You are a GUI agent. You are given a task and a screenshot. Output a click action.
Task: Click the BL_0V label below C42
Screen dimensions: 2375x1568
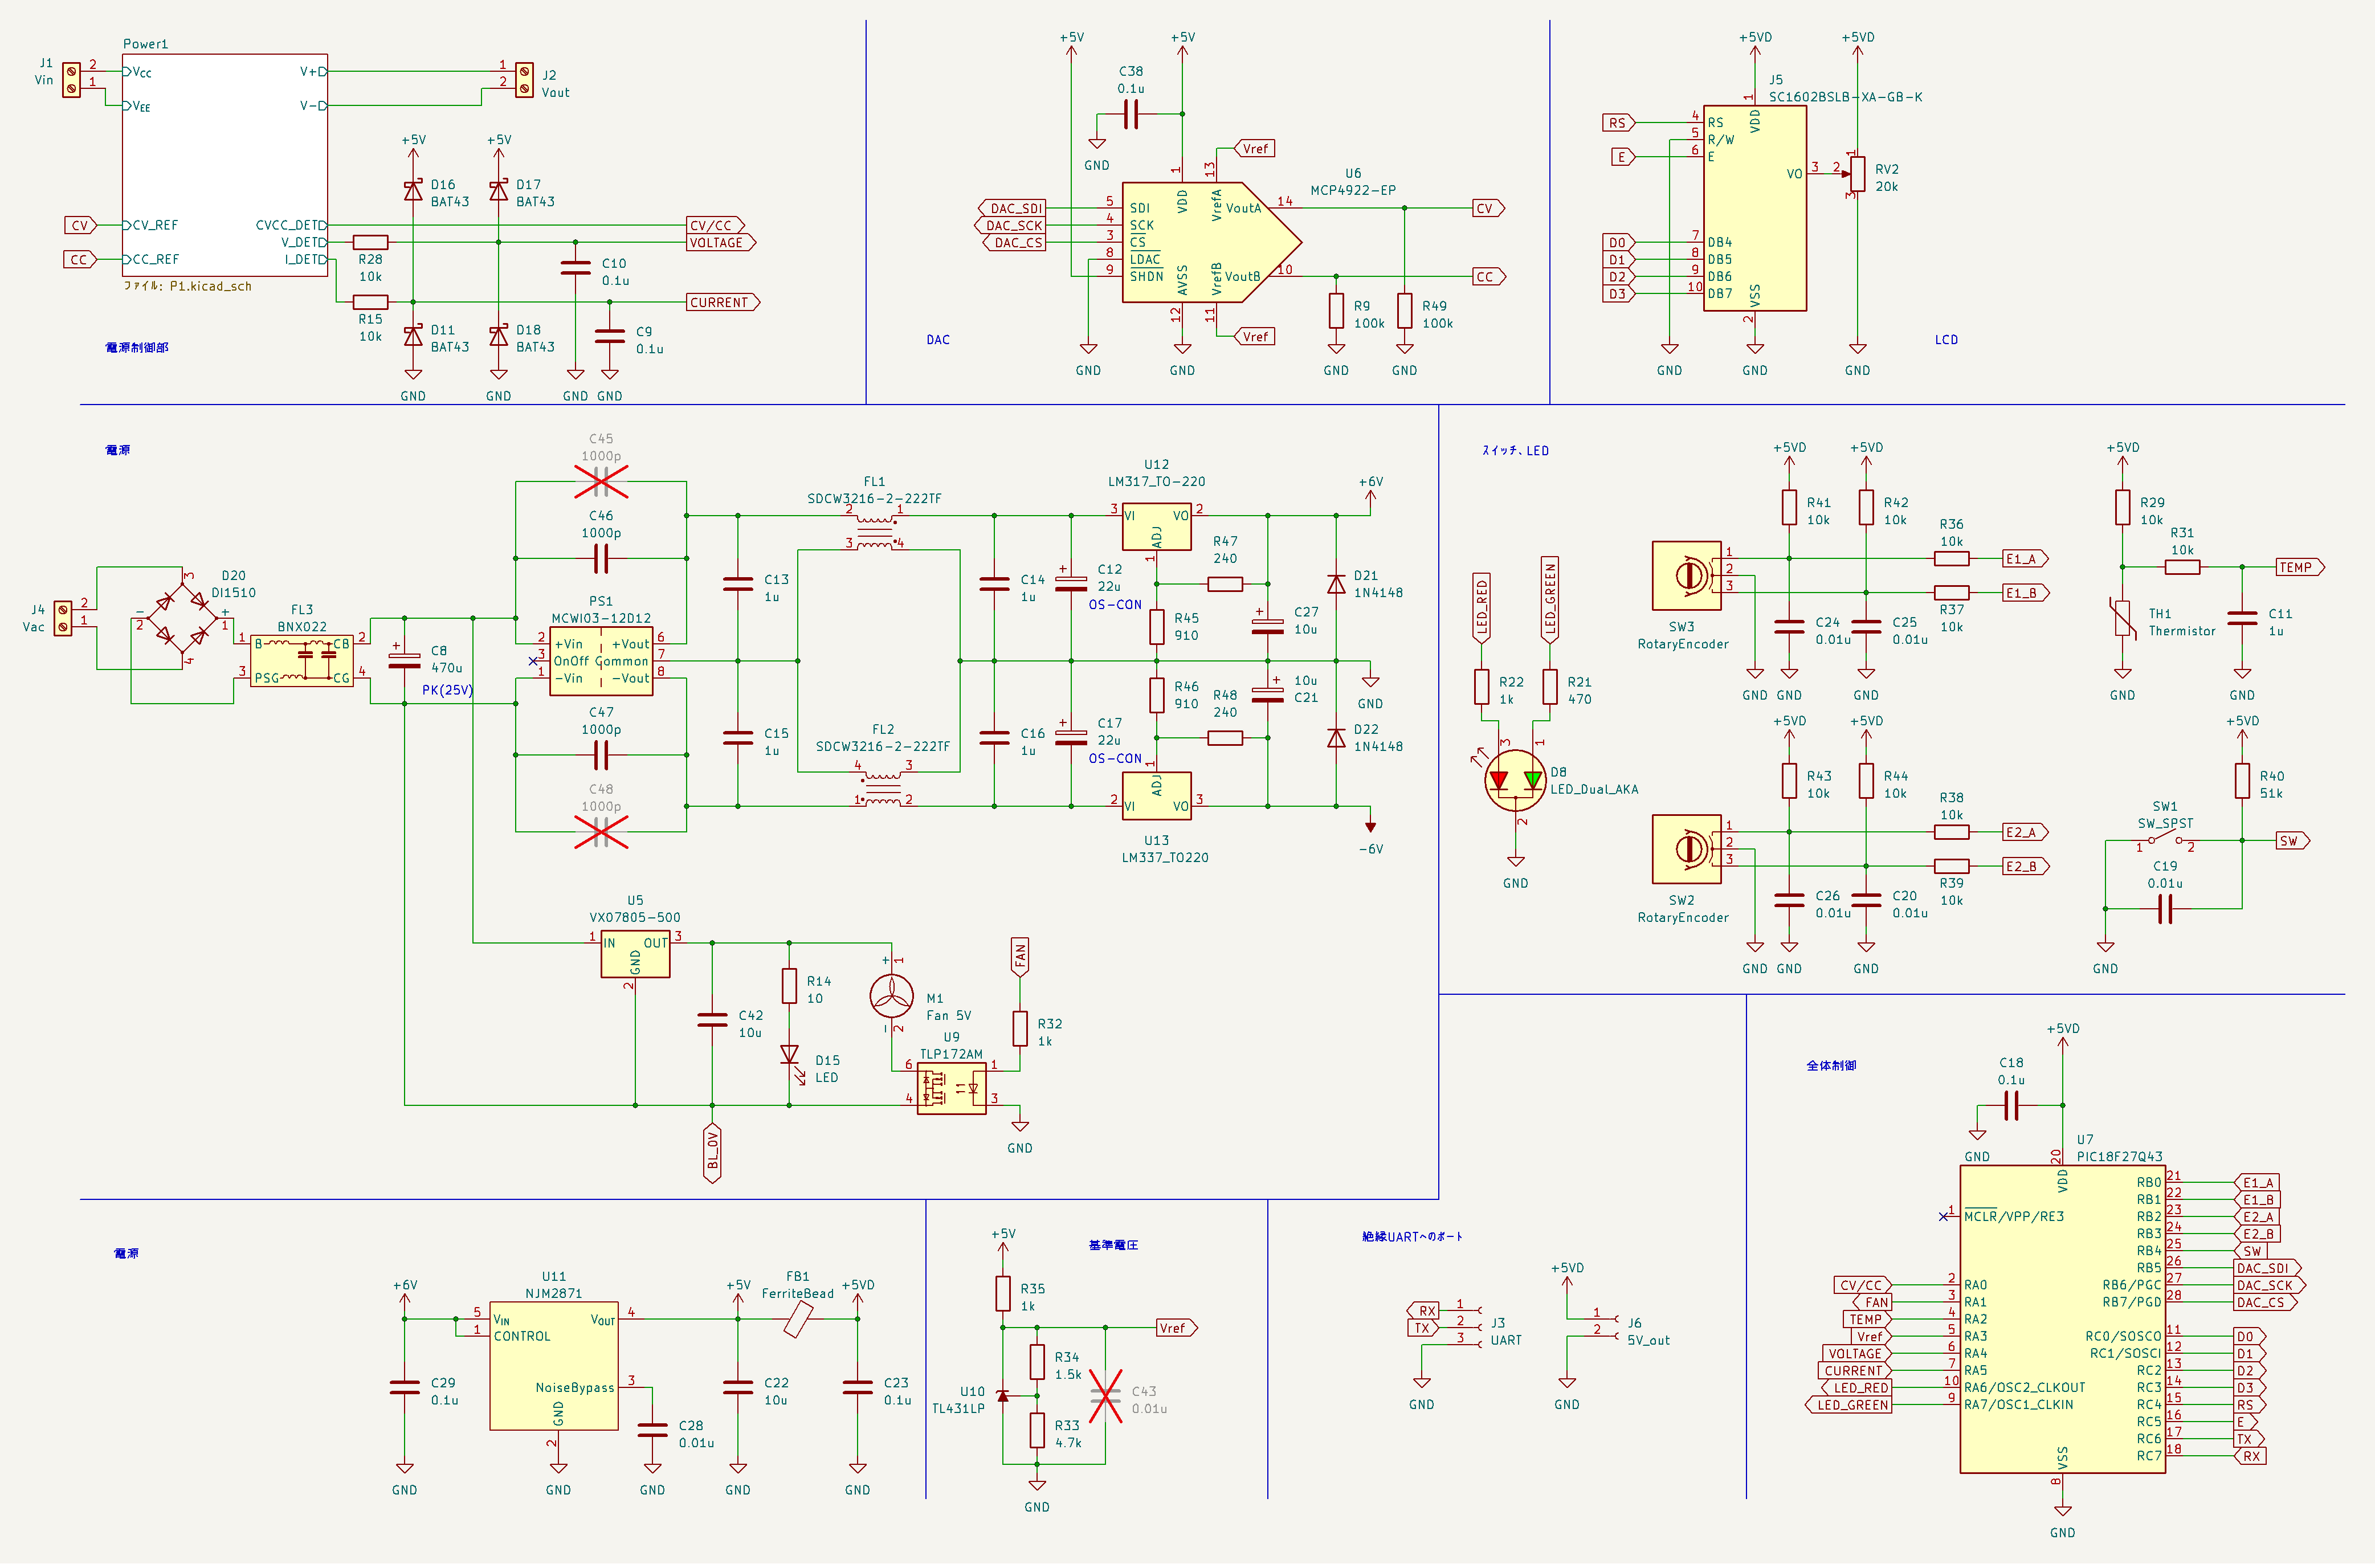pyautogui.click(x=713, y=1153)
